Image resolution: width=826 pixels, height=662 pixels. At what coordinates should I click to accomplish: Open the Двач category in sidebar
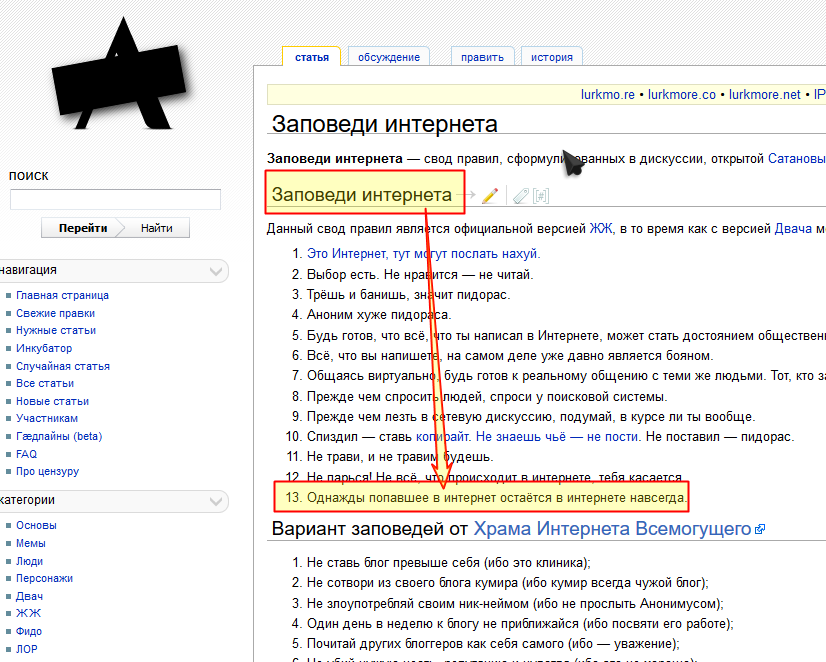[30, 596]
